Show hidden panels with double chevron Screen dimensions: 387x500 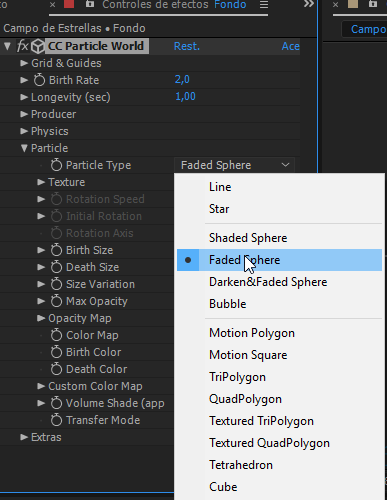pos(309,4)
